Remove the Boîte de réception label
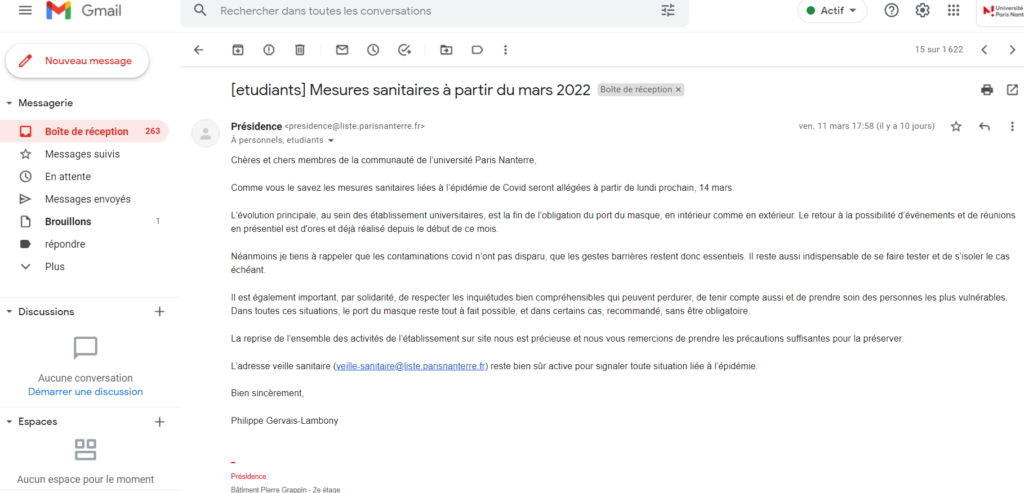The image size is (1024, 493). coord(678,89)
